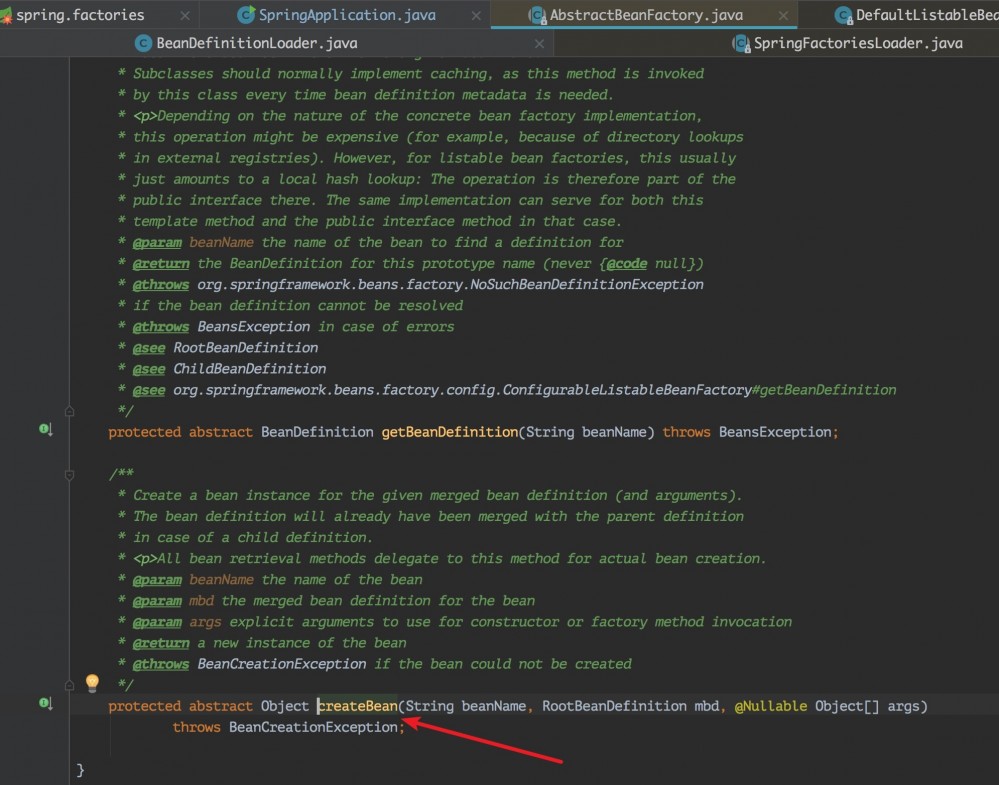
Task: Click the implementations gutter icon beside createBean
Action: click(x=44, y=703)
